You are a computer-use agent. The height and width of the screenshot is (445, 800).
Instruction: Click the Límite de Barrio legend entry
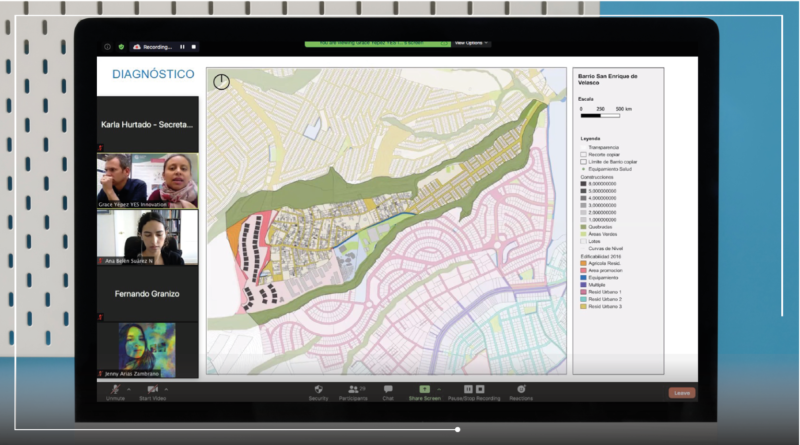click(x=609, y=162)
